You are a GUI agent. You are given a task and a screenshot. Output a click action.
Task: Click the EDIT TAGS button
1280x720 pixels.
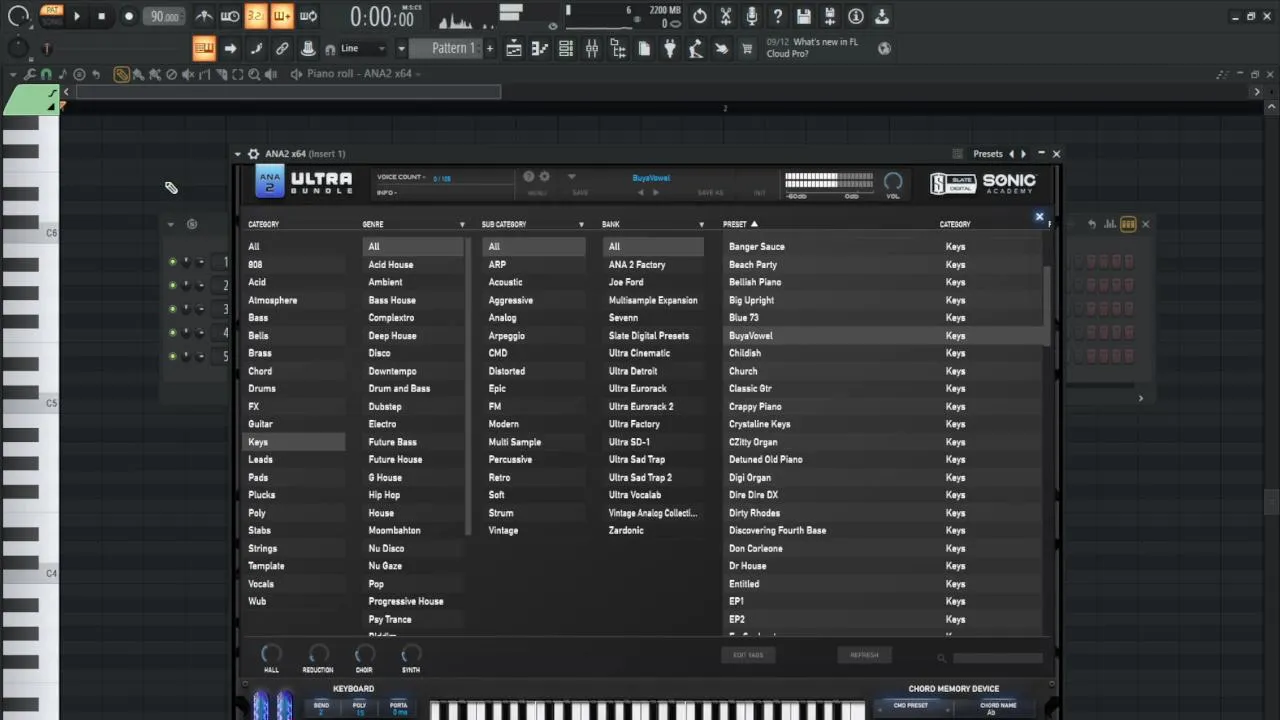point(748,655)
